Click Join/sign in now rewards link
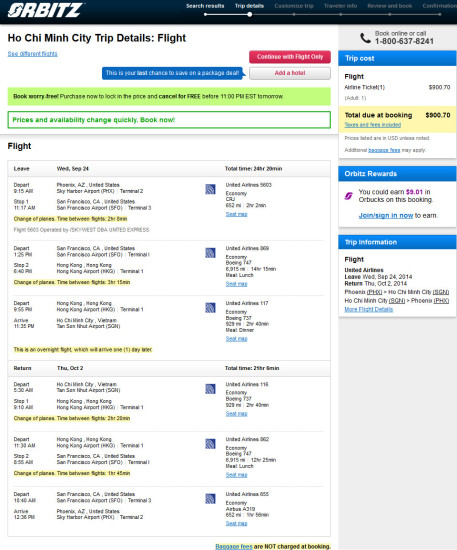The height and width of the screenshot is (550, 457). 385,215
